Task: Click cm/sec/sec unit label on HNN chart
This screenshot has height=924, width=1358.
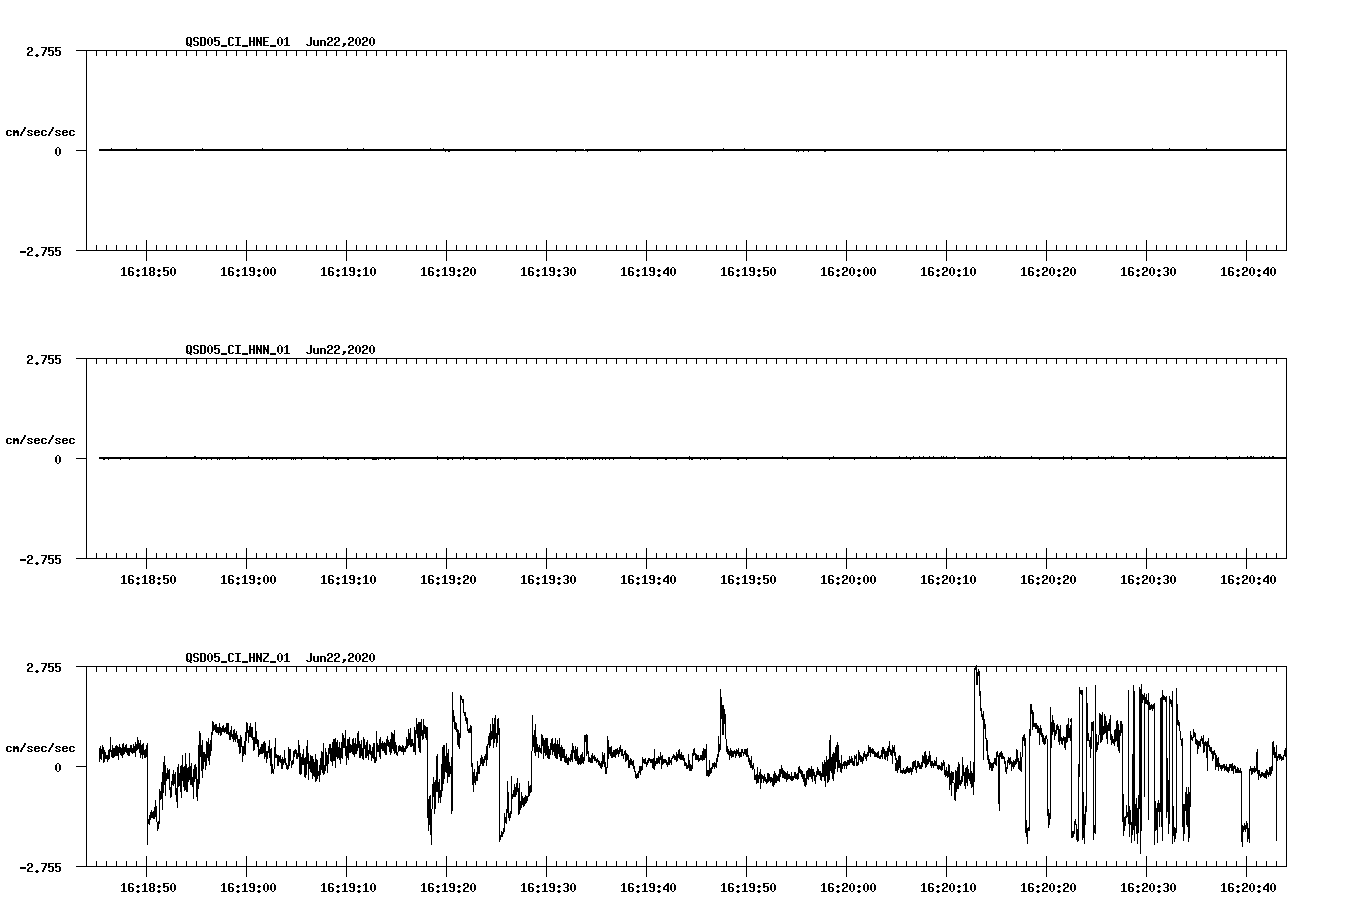Action: pos(40,440)
